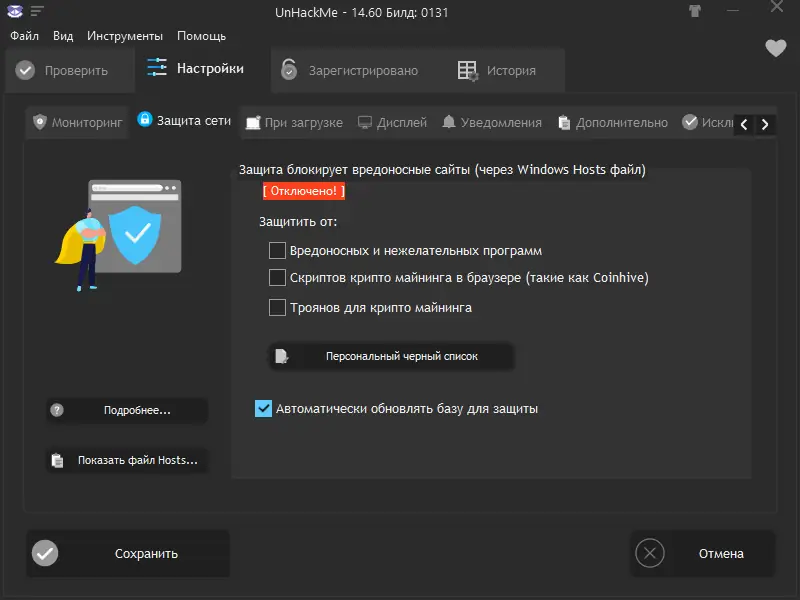
Task: Open the Помощь menu
Action: pos(201,36)
